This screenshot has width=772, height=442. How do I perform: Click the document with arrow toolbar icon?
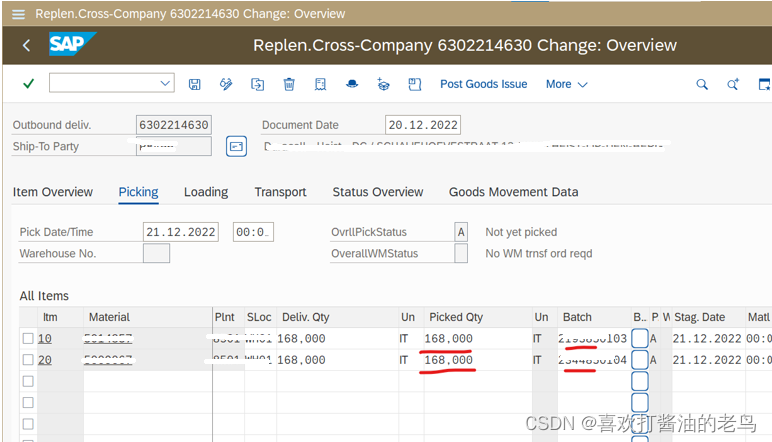[x=257, y=84]
